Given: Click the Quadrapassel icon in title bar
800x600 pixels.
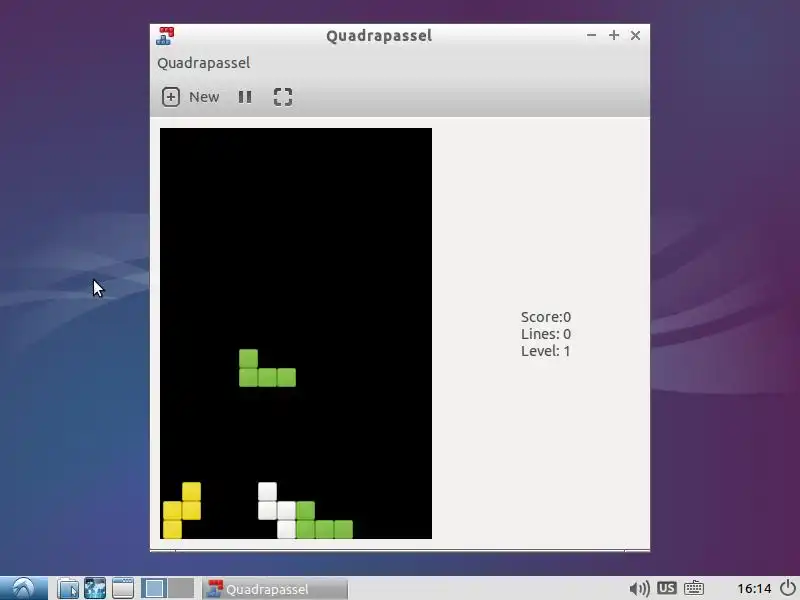Looking at the screenshot, I should click(165, 36).
